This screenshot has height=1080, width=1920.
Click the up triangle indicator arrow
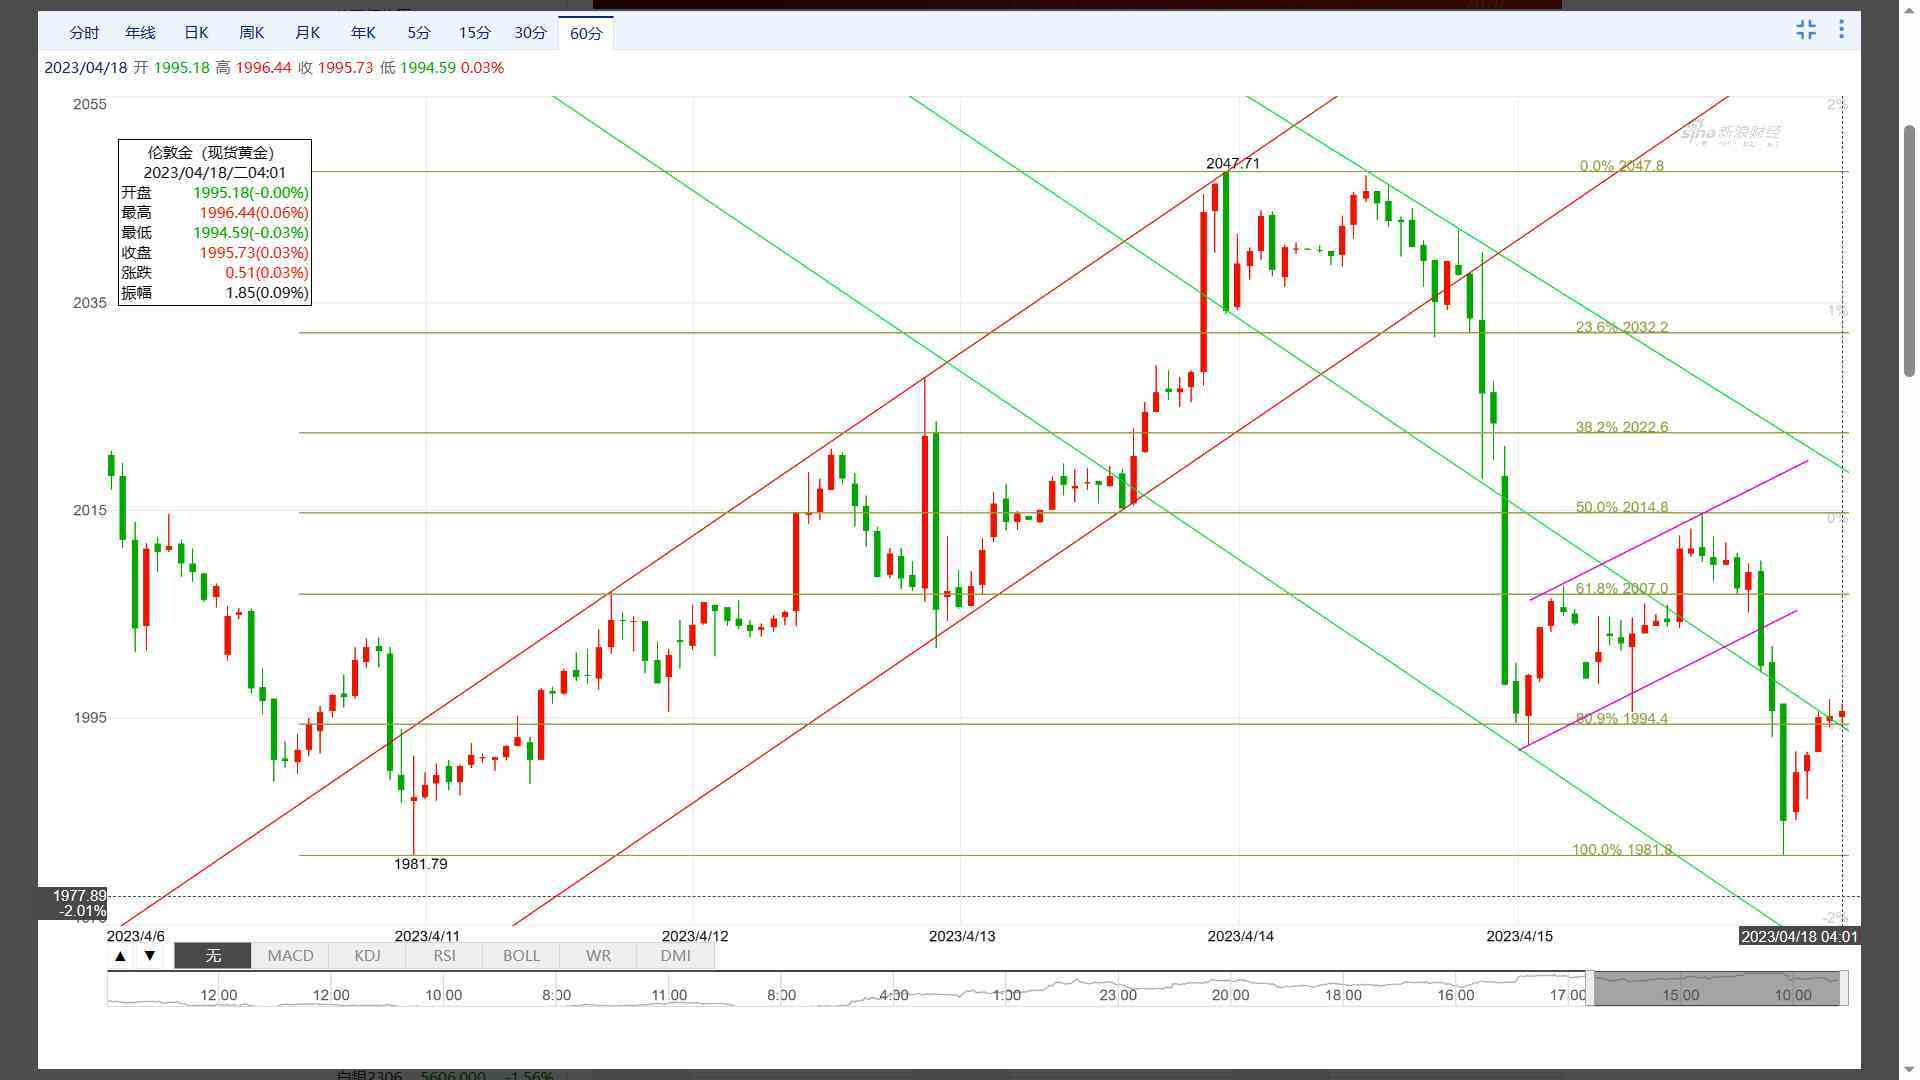120,956
